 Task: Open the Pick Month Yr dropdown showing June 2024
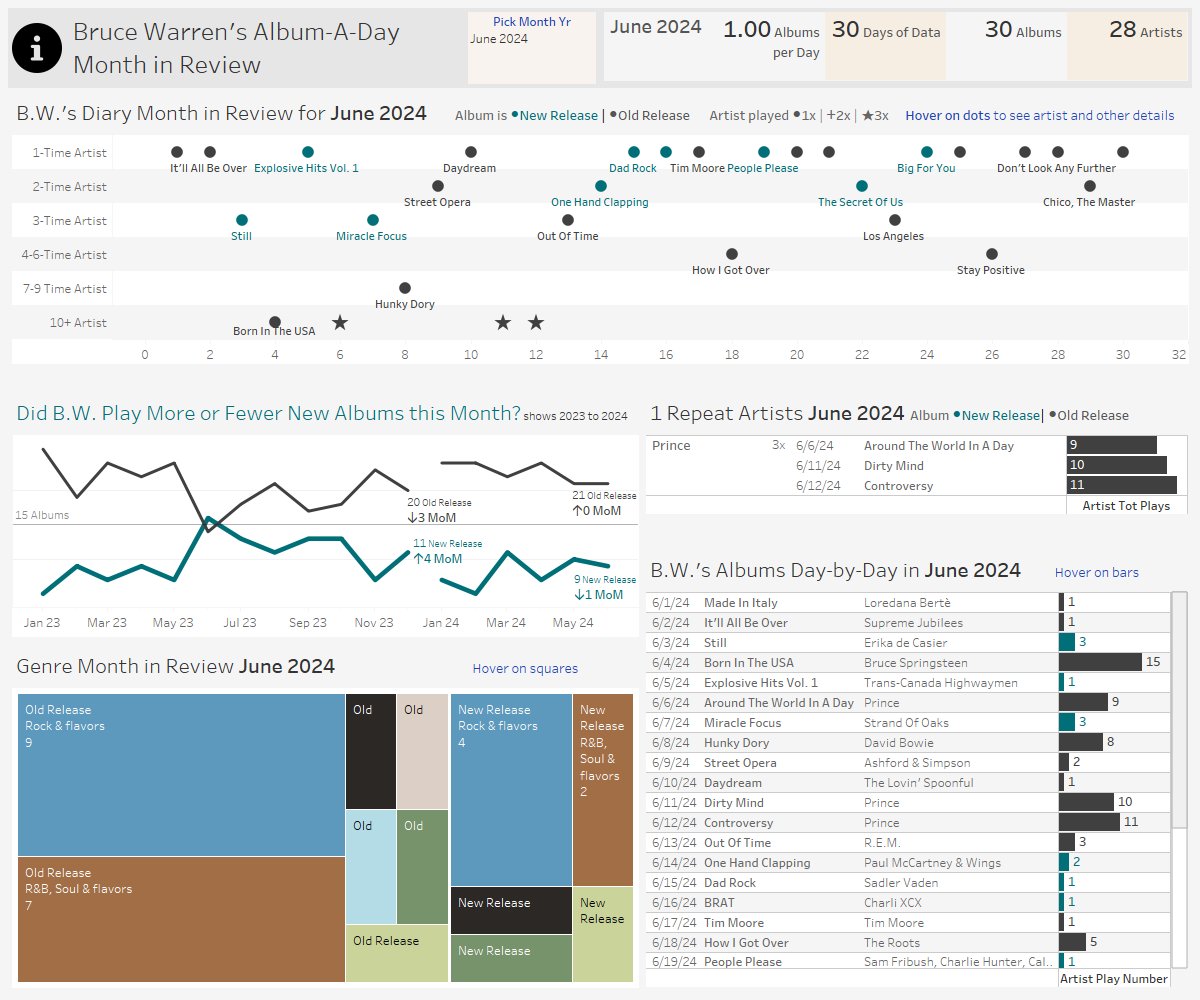(532, 38)
